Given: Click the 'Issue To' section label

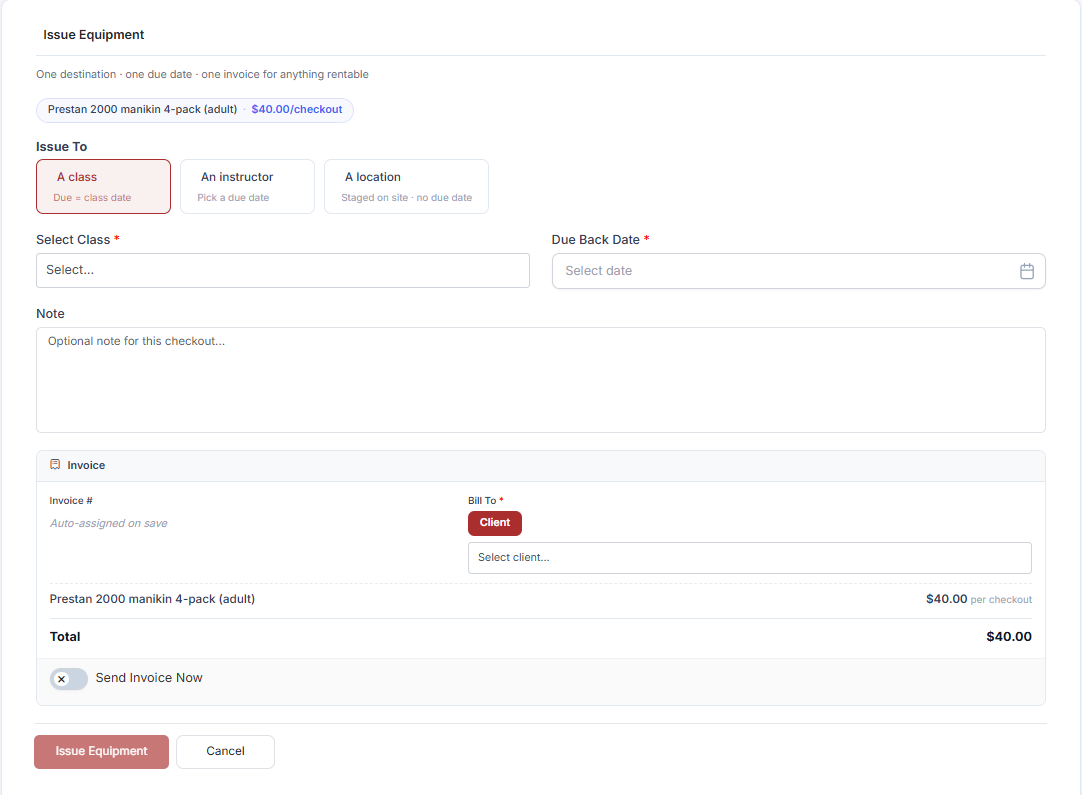Looking at the screenshot, I should [61, 146].
